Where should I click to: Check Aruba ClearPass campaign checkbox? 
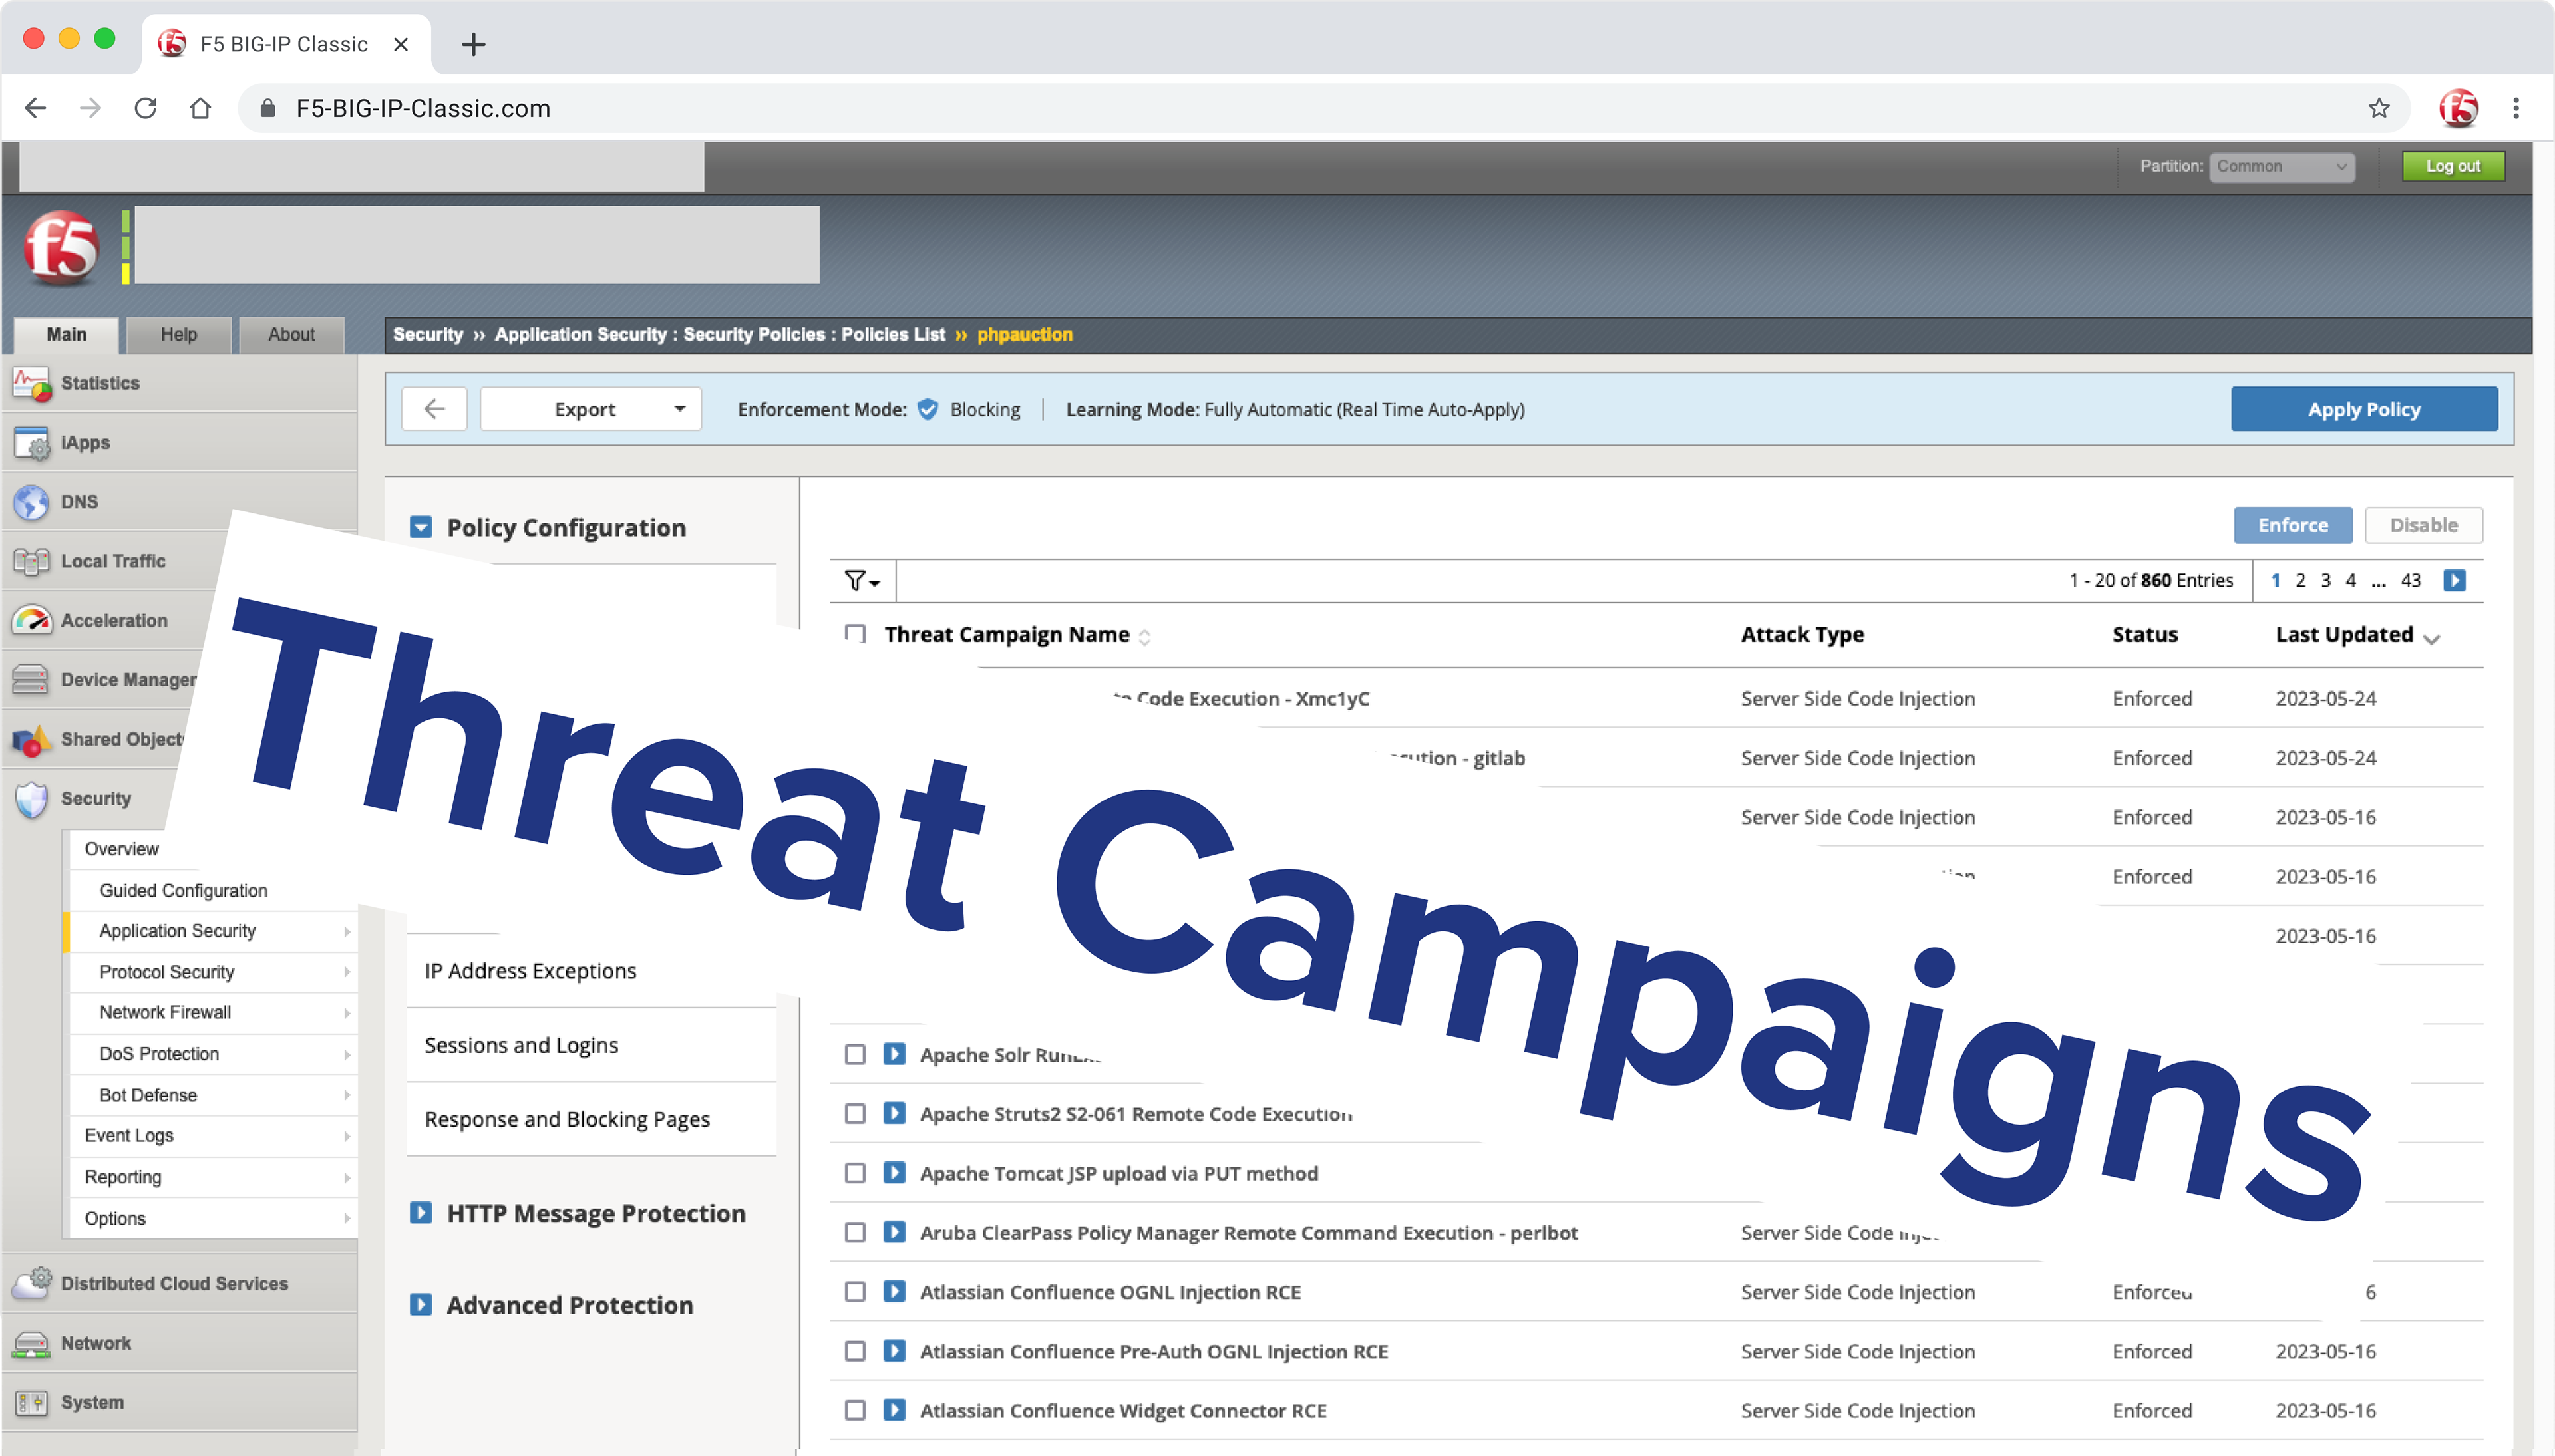click(855, 1233)
